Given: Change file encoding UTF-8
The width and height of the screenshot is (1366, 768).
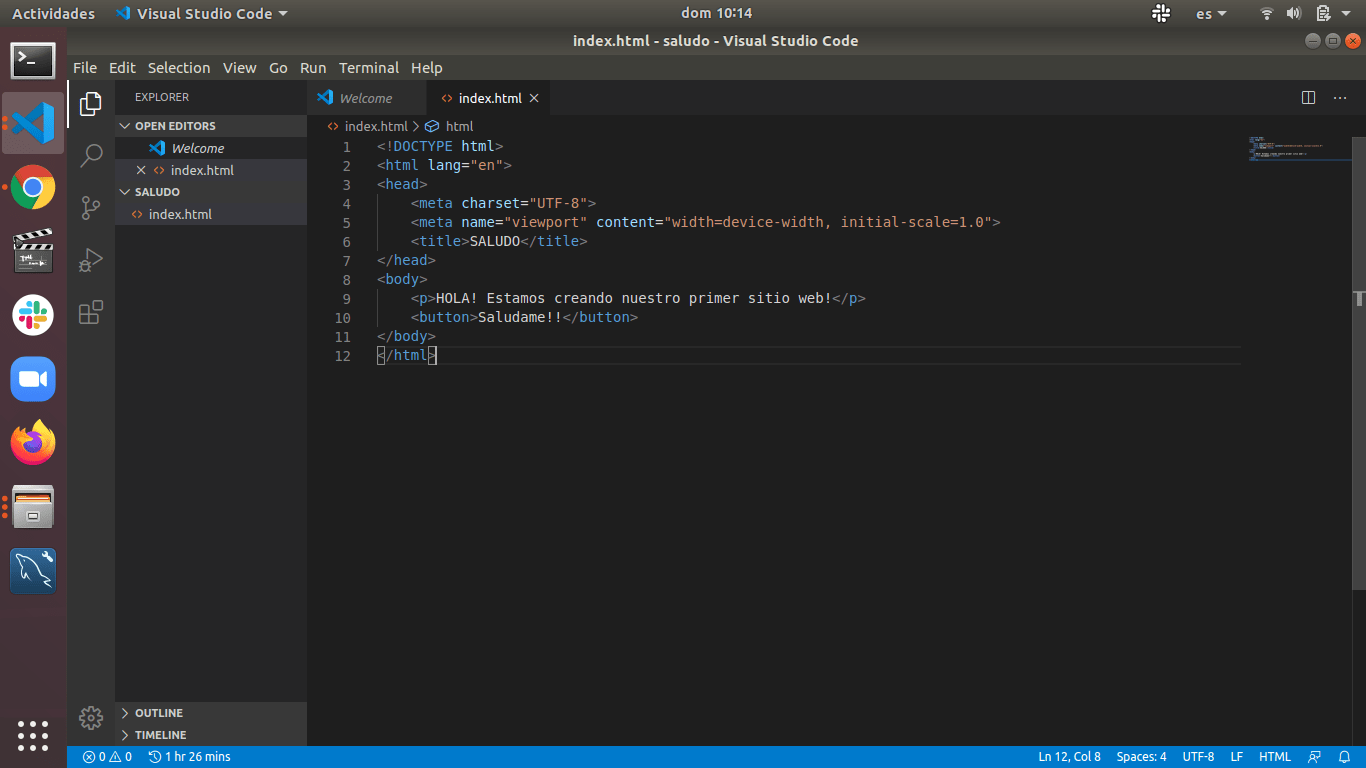Looking at the screenshot, I should [x=1198, y=757].
